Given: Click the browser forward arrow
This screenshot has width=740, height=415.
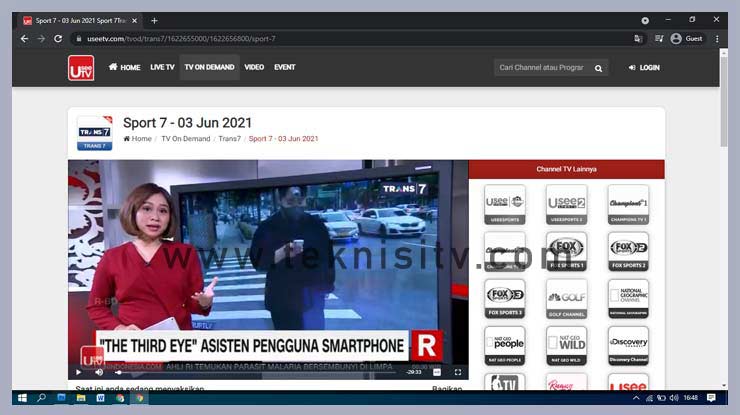Looking at the screenshot, I should pos(42,39).
